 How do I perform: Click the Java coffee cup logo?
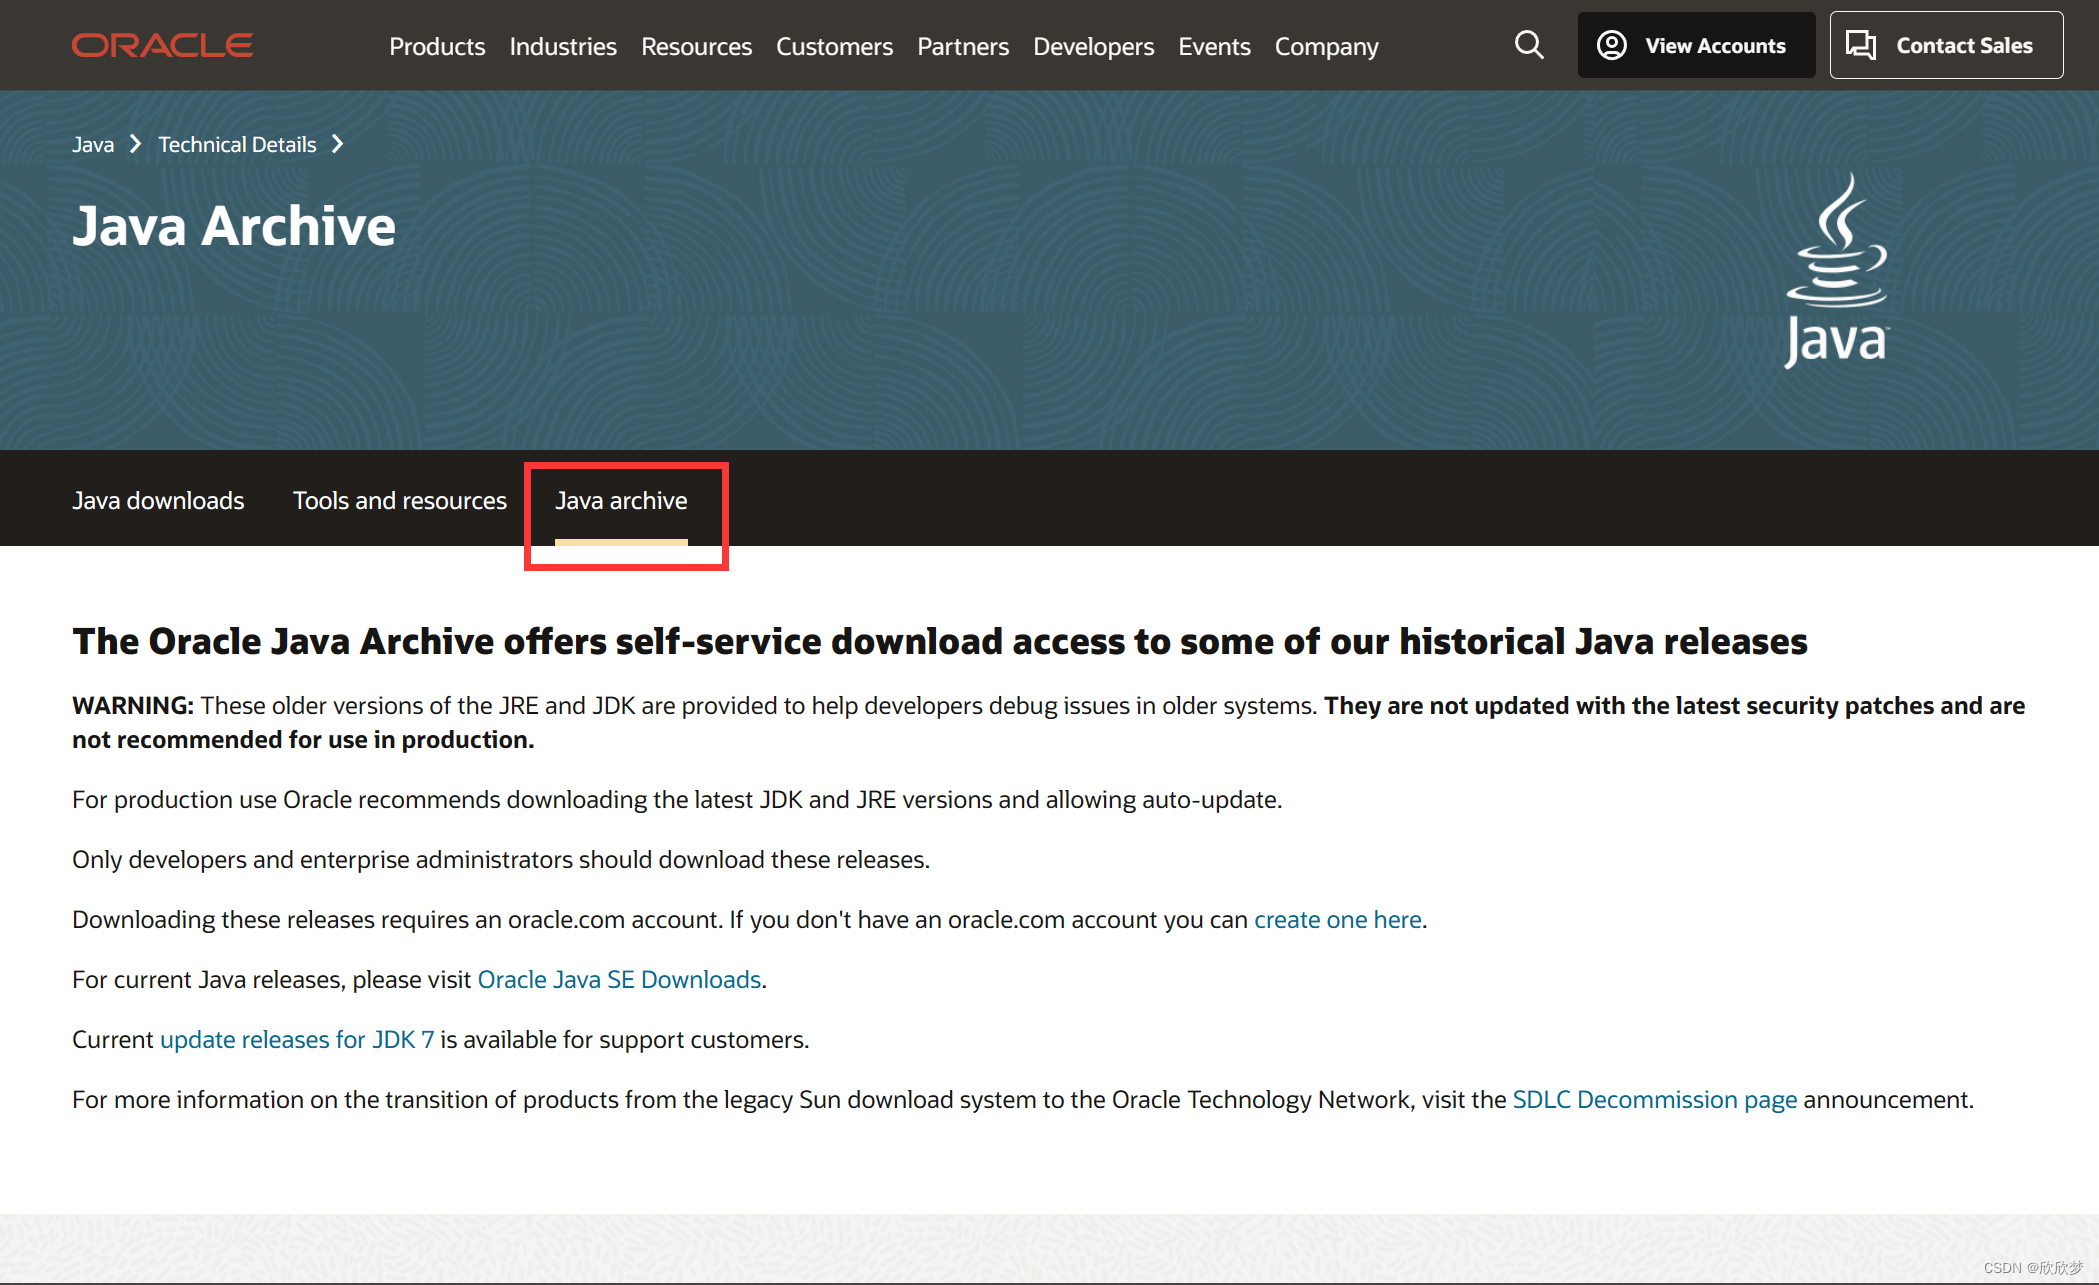click(1837, 271)
